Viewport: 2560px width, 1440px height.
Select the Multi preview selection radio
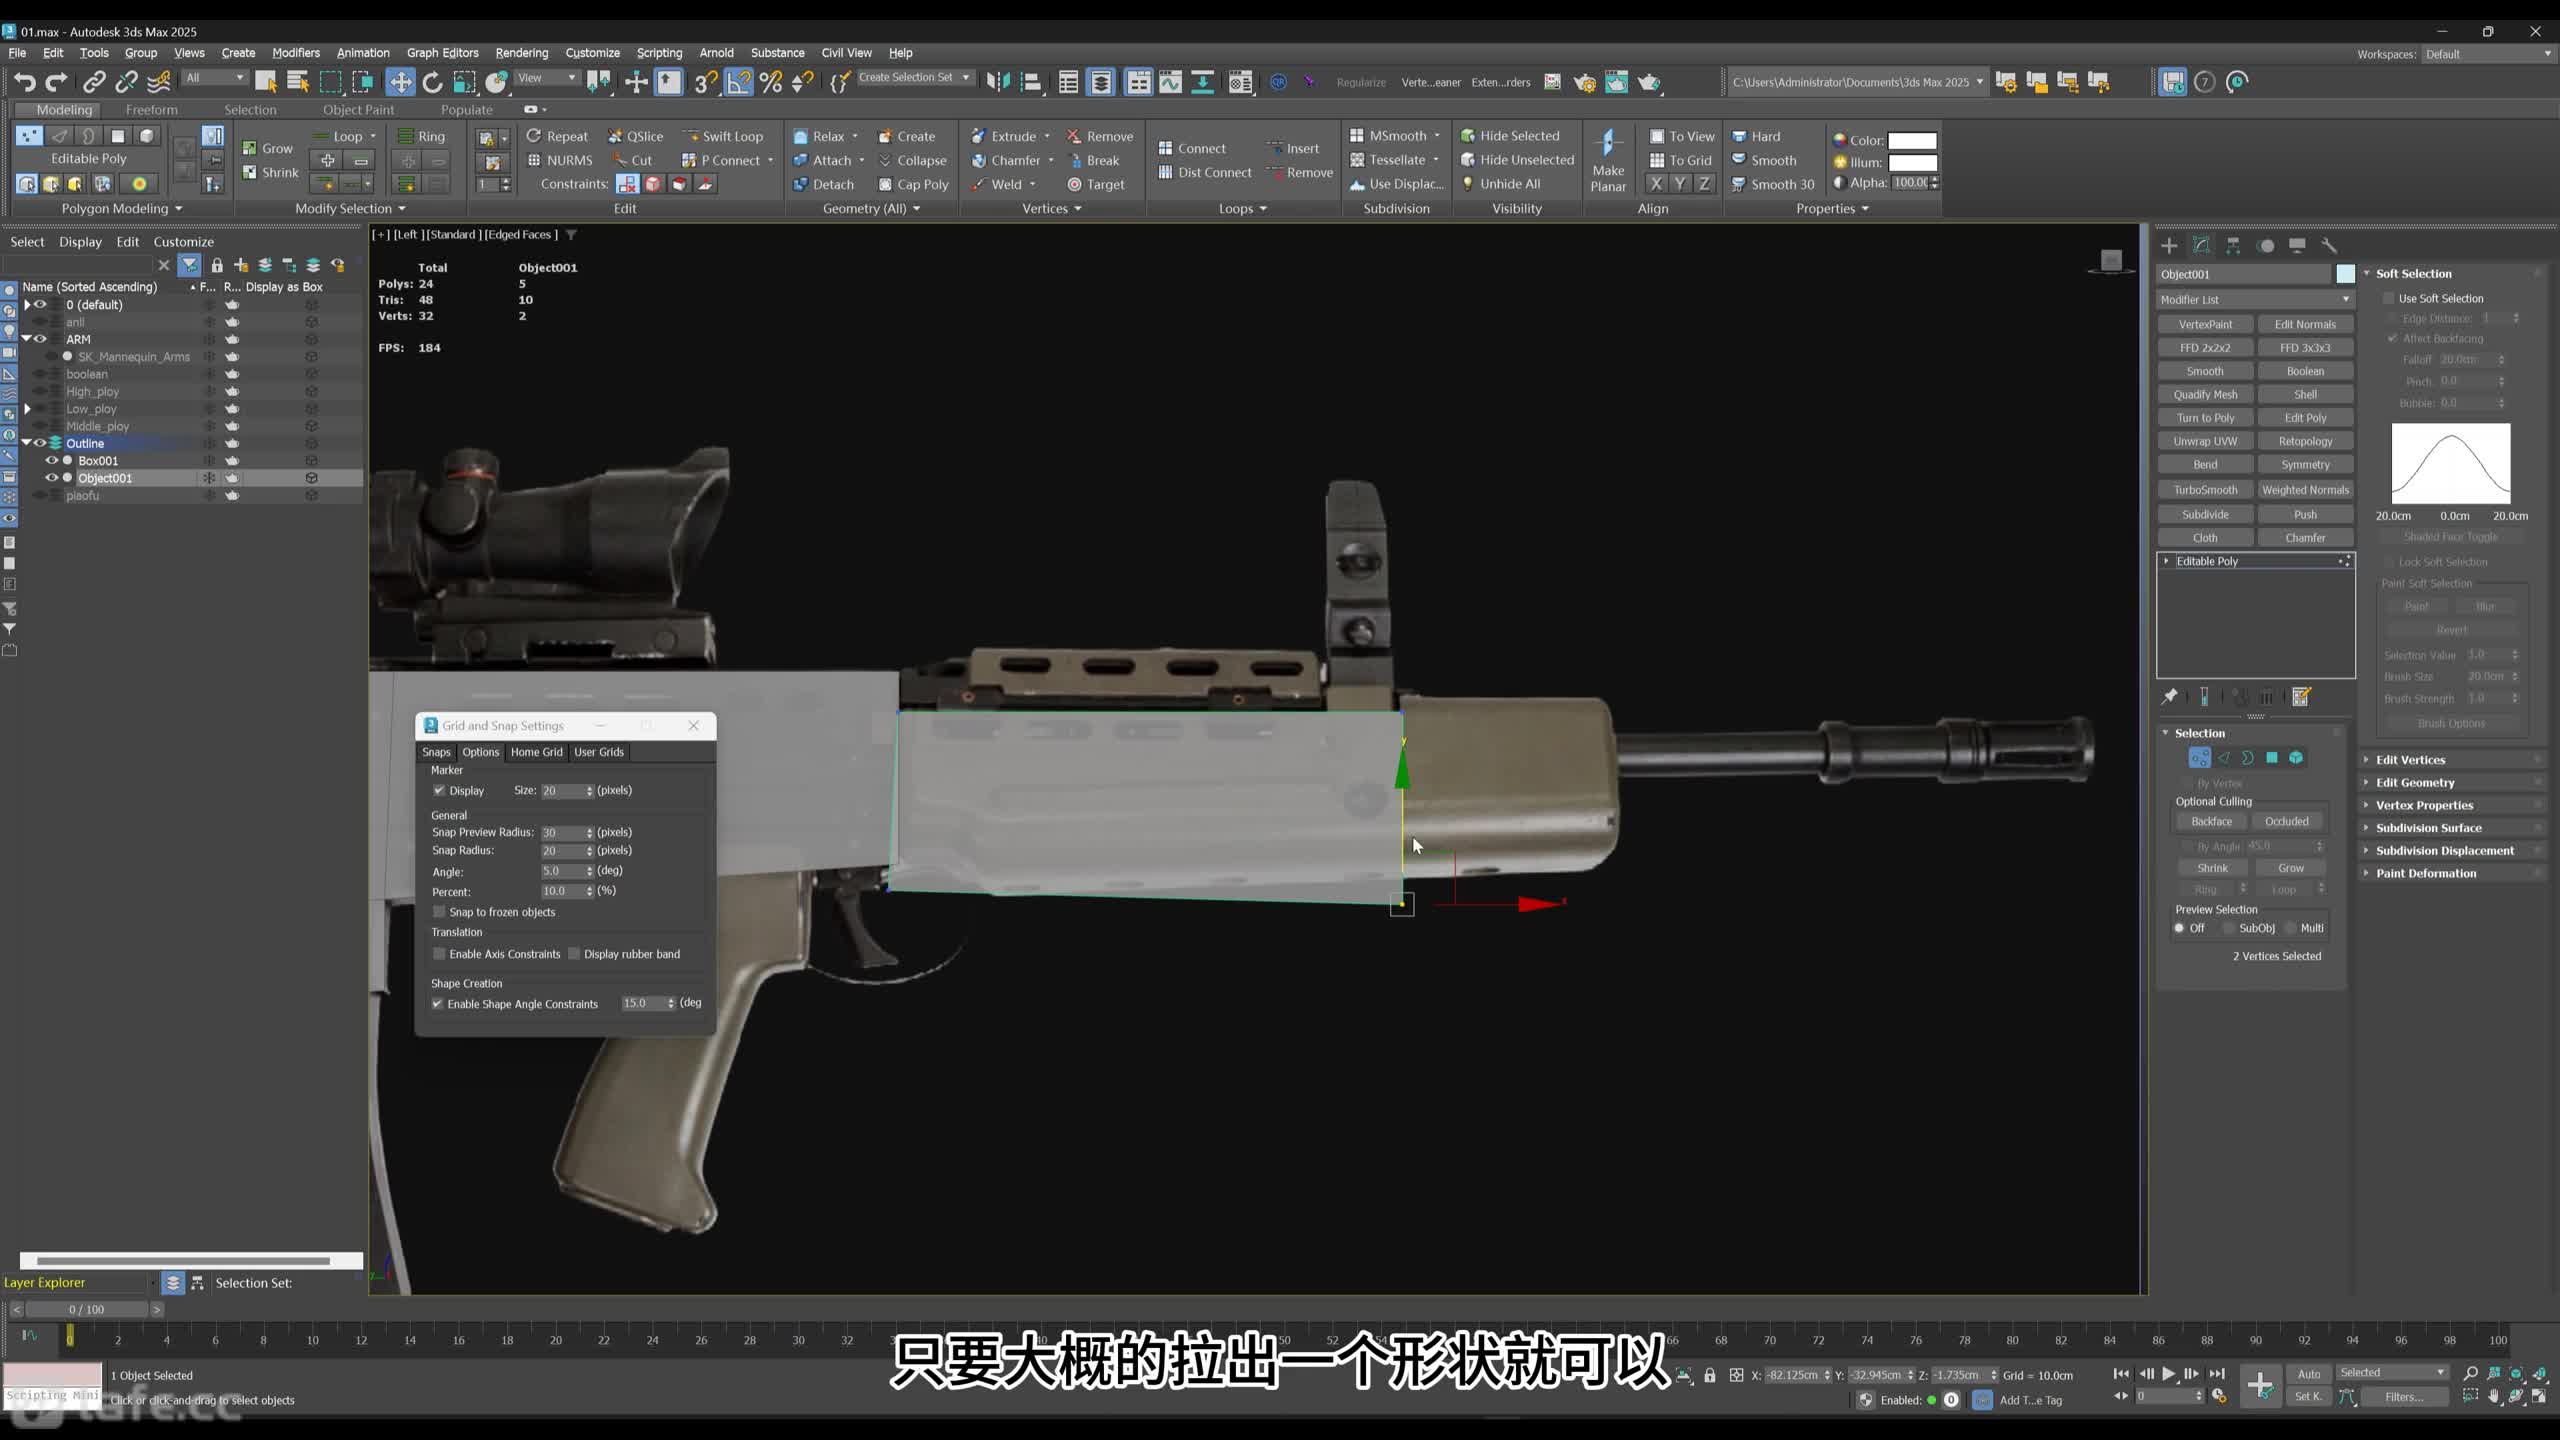[x=2290, y=928]
